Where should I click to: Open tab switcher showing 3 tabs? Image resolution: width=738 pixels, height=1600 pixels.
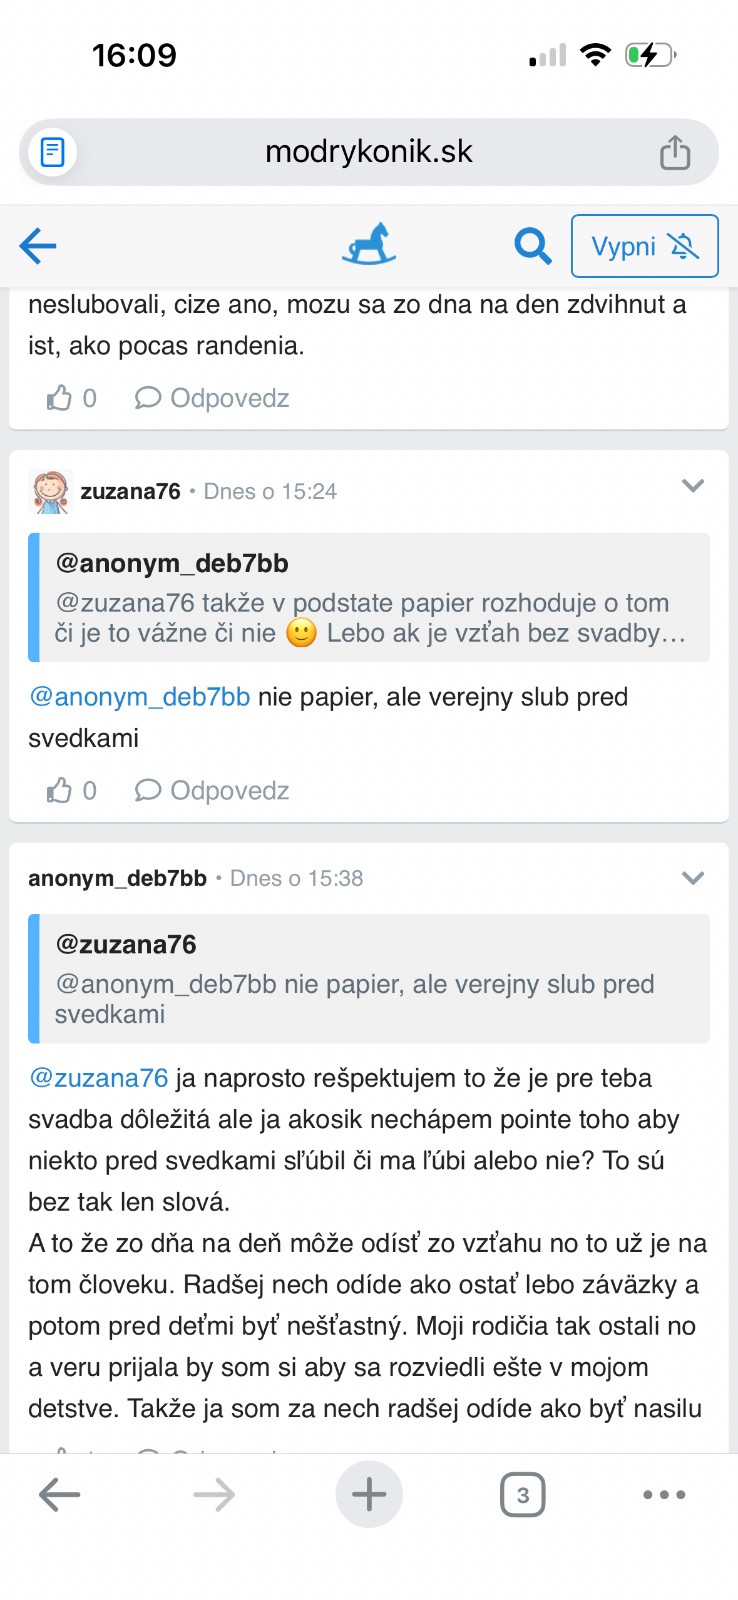coord(522,1496)
